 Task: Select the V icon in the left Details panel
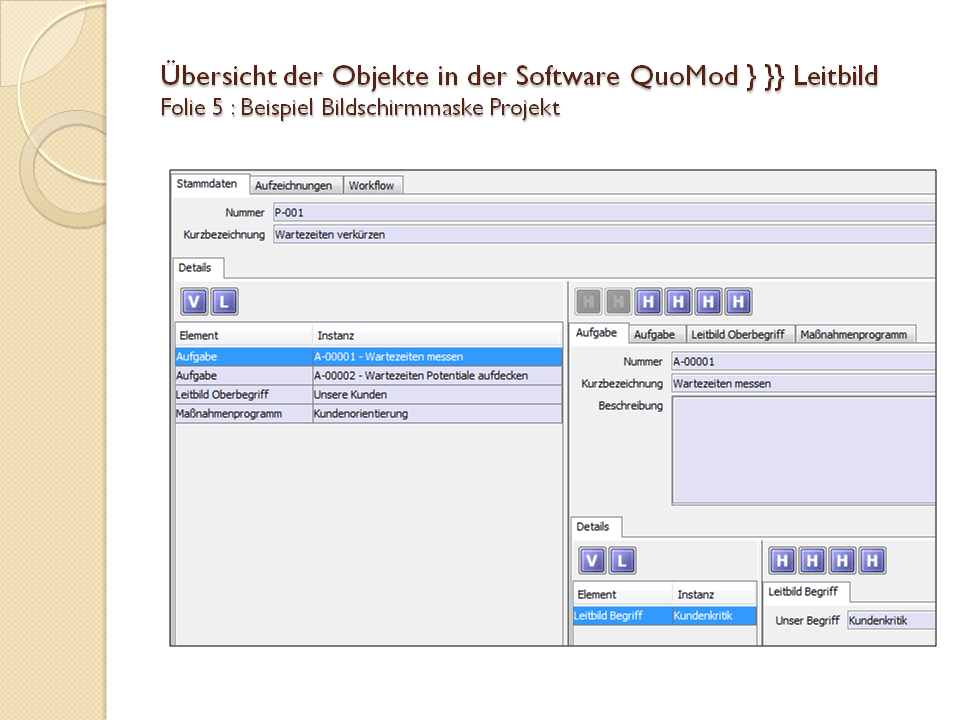click(x=194, y=301)
